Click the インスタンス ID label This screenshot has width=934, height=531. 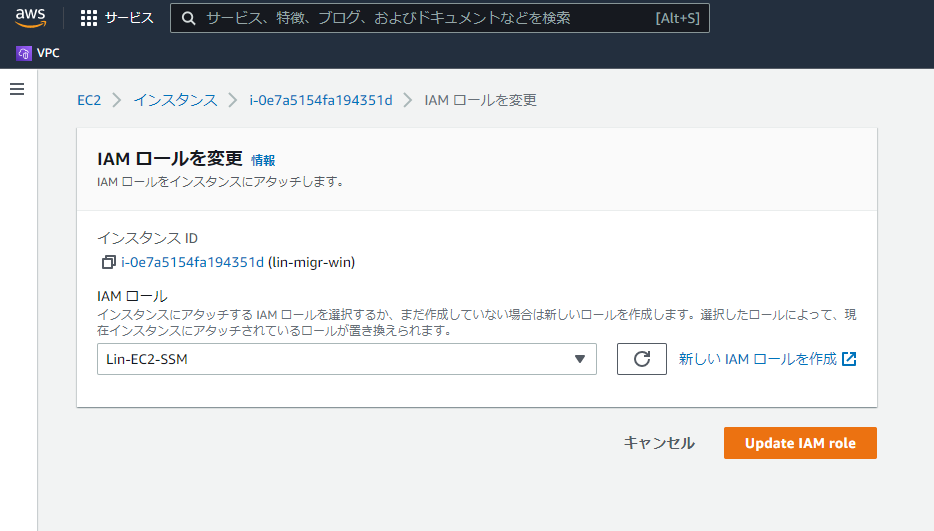(x=147, y=238)
